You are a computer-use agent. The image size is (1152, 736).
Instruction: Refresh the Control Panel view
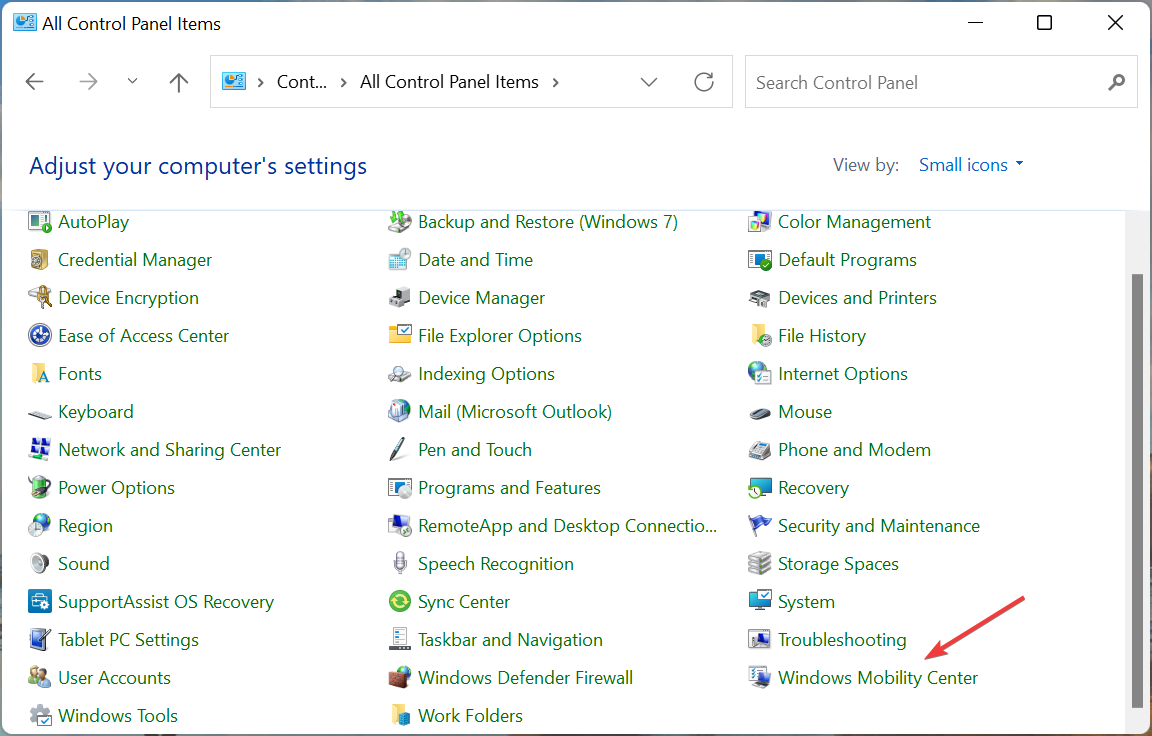point(703,82)
